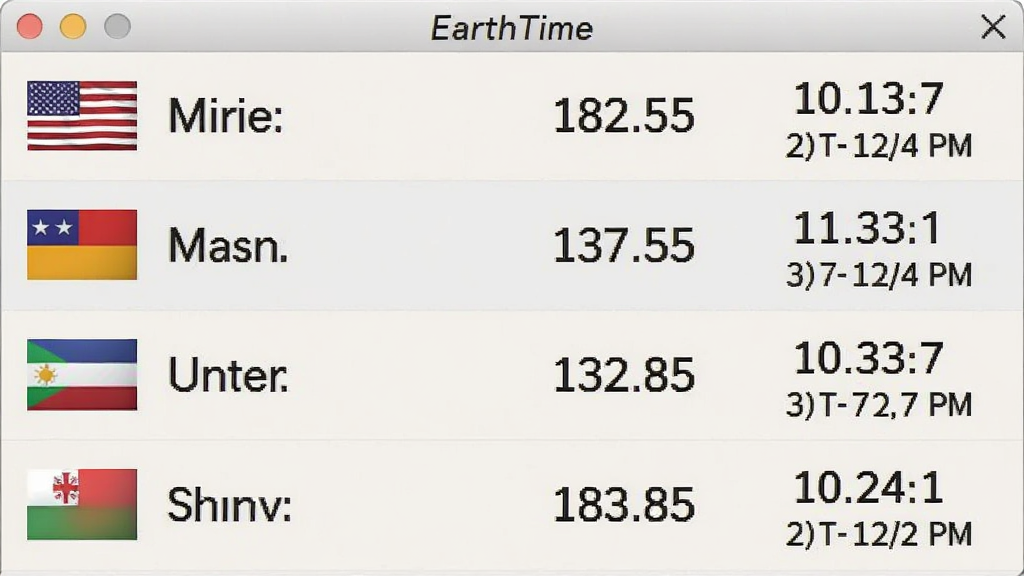Select the Unter. city label
Screen dimensions: 1024x576
pyautogui.click(x=227, y=375)
